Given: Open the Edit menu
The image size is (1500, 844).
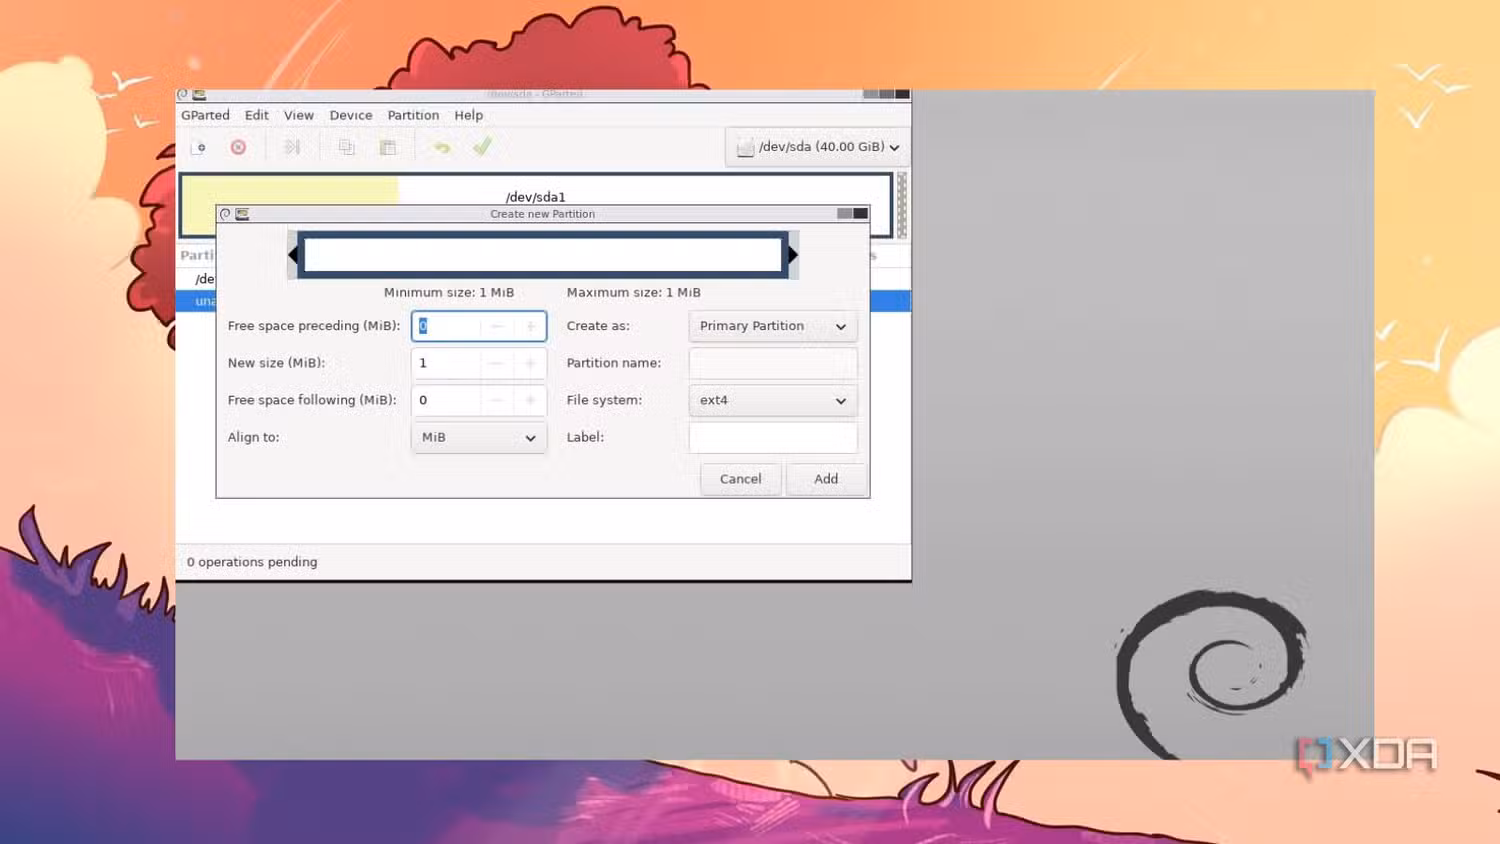Looking at the screenshot, I should point(257,115).
